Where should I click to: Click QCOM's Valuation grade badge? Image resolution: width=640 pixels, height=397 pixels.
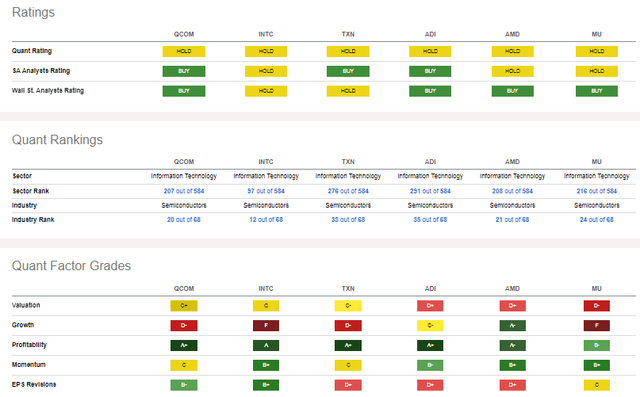pos(184,306)
